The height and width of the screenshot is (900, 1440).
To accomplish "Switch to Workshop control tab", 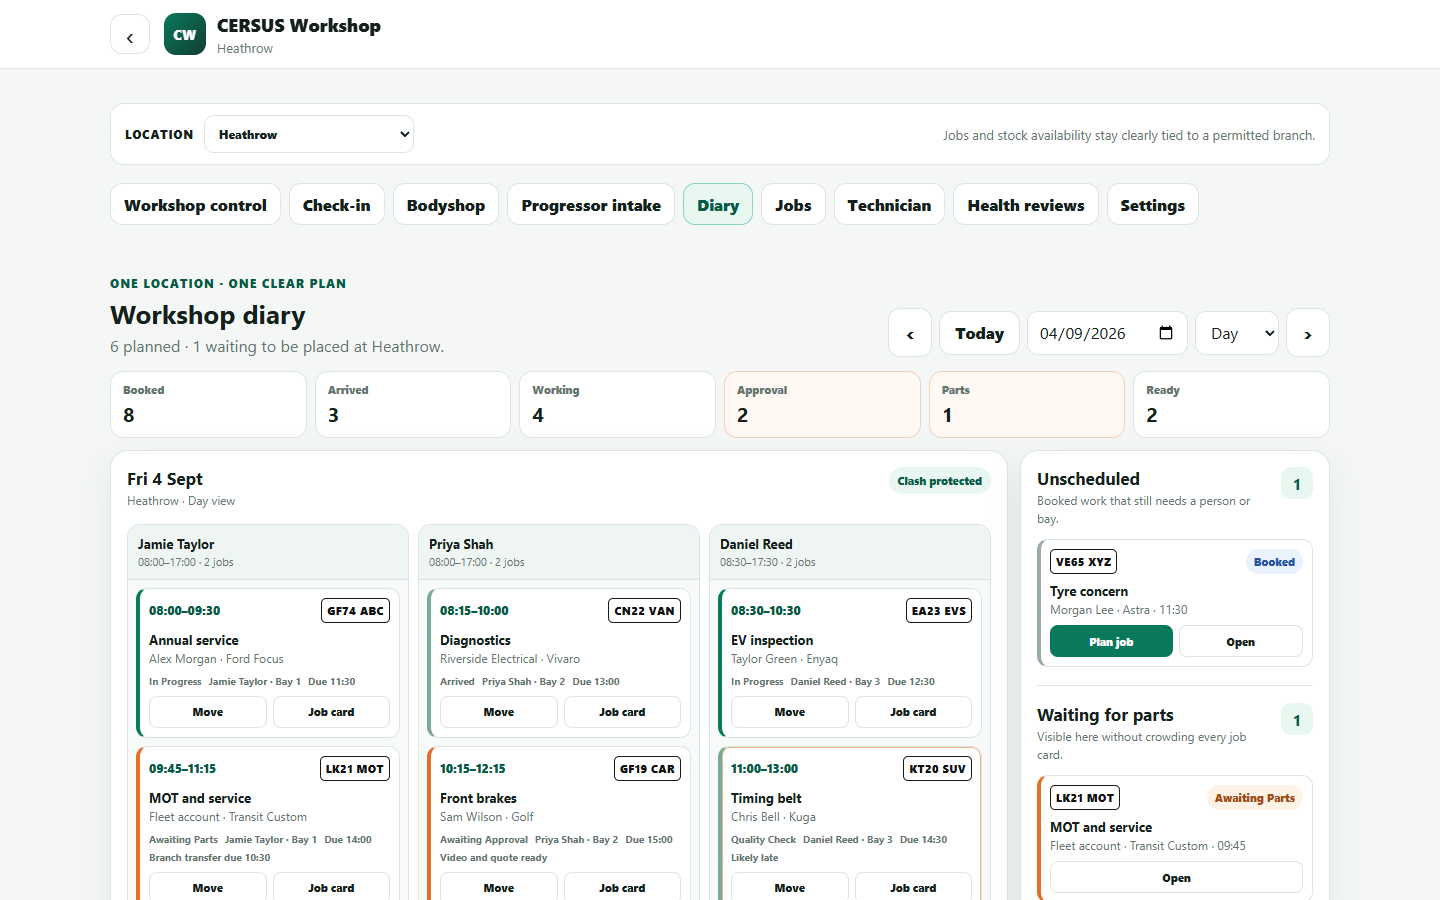I will tap(195, 204).
